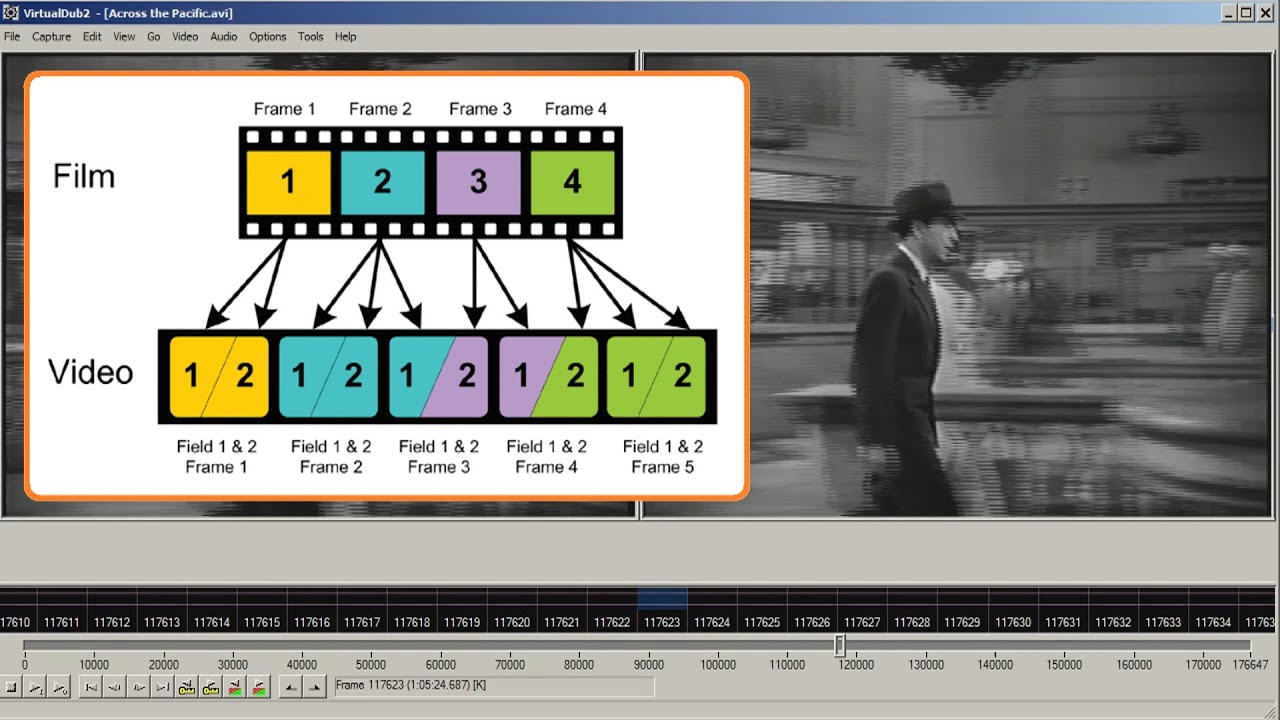This screenshot has height=720, width=1280.
Task: Go to the next keyframe
Action: click(211, 687)
